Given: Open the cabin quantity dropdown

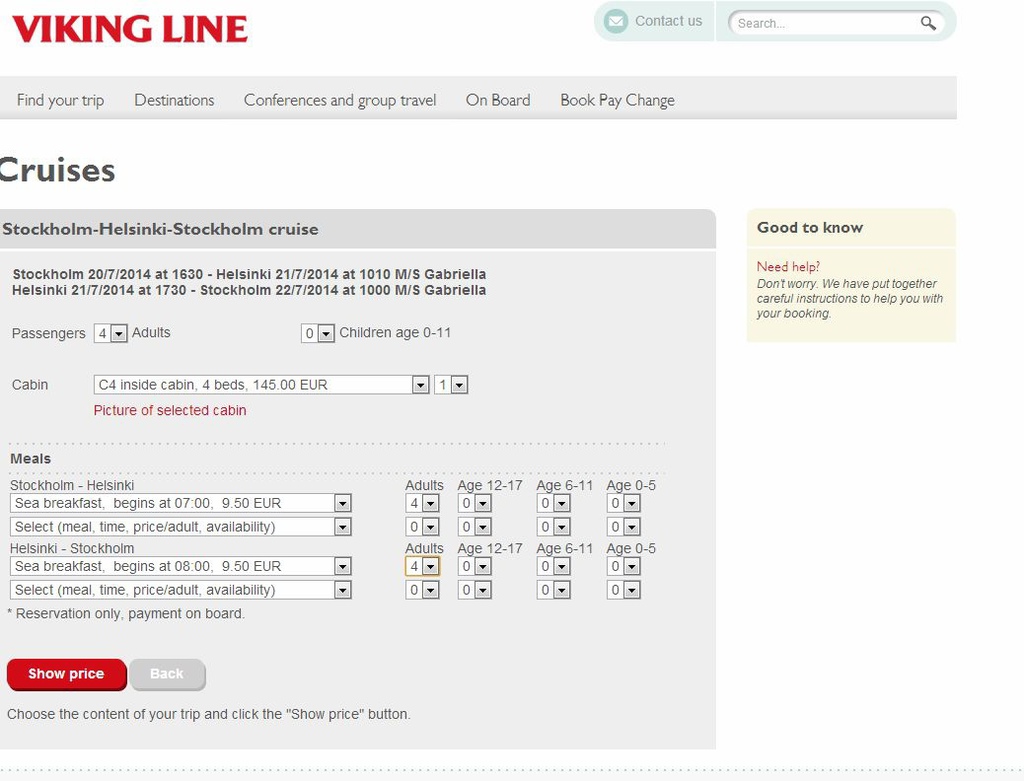Looking at the screenshot, I should click(451, 385).
